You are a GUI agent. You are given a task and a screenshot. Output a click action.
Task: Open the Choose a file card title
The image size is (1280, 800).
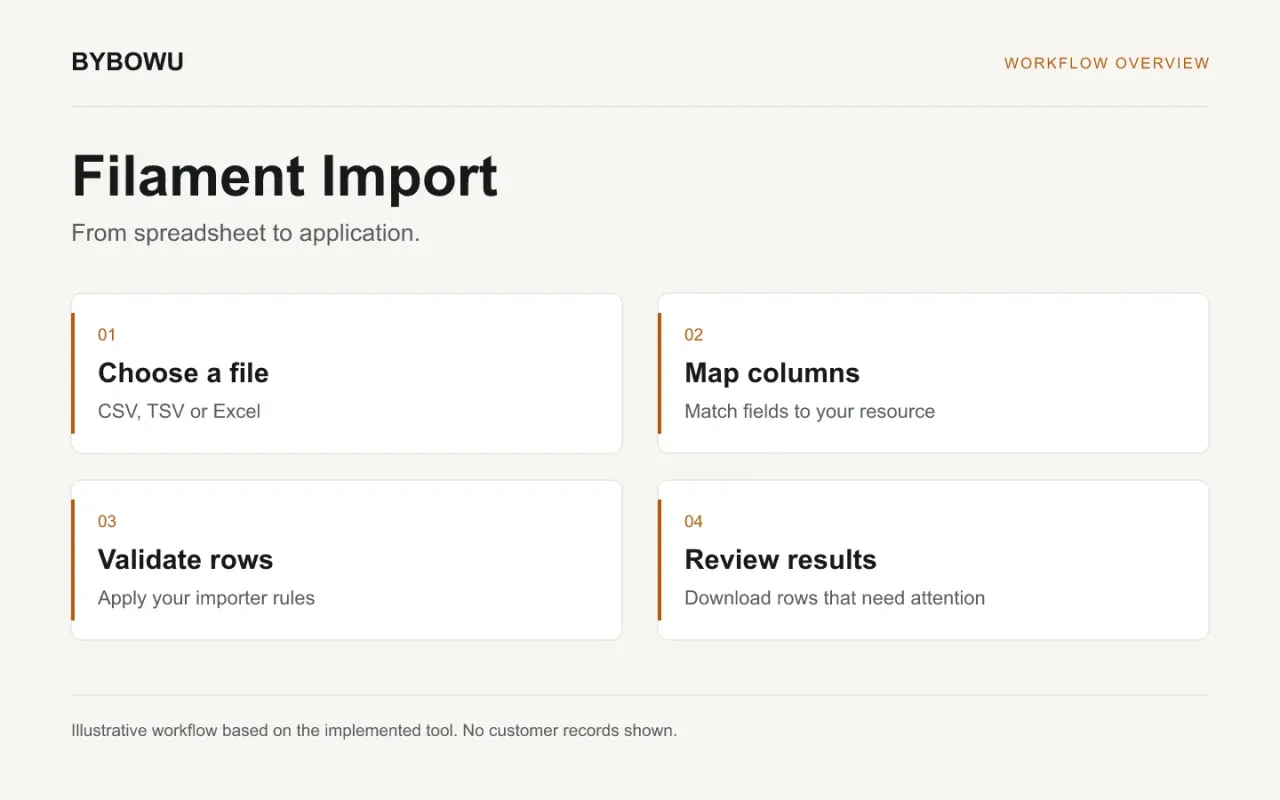(183, 373)
